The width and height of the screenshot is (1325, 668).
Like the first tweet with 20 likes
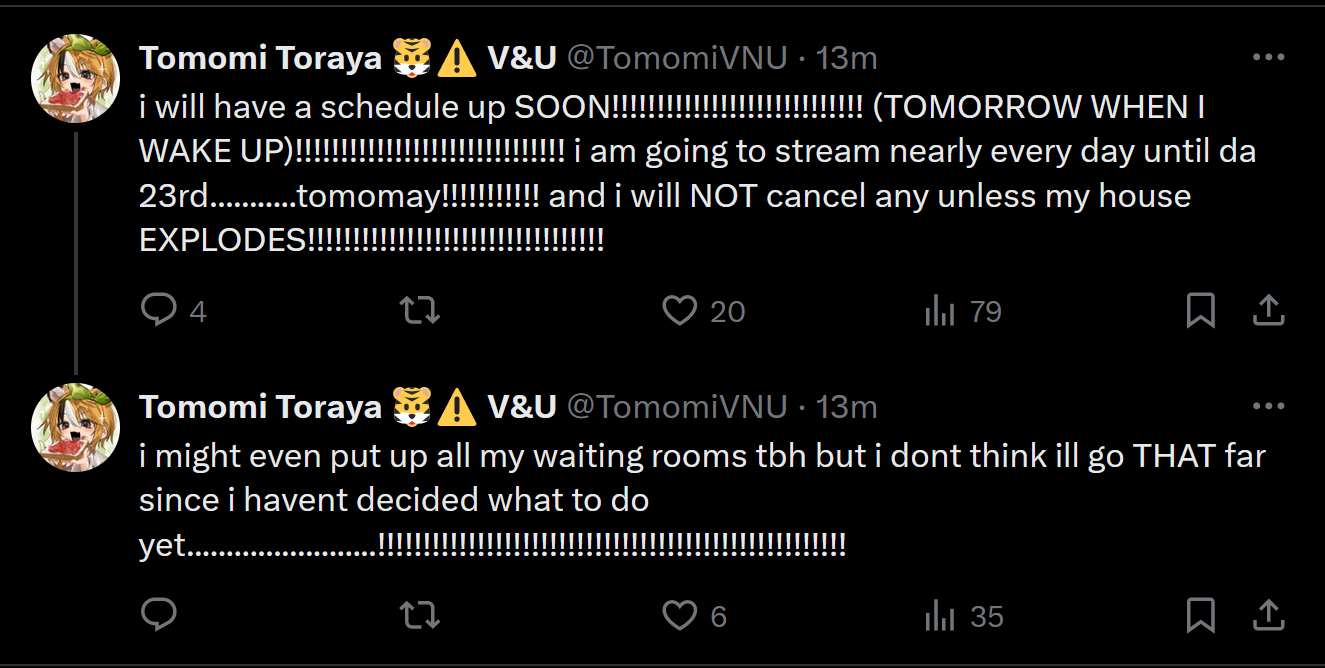(680, 311)
